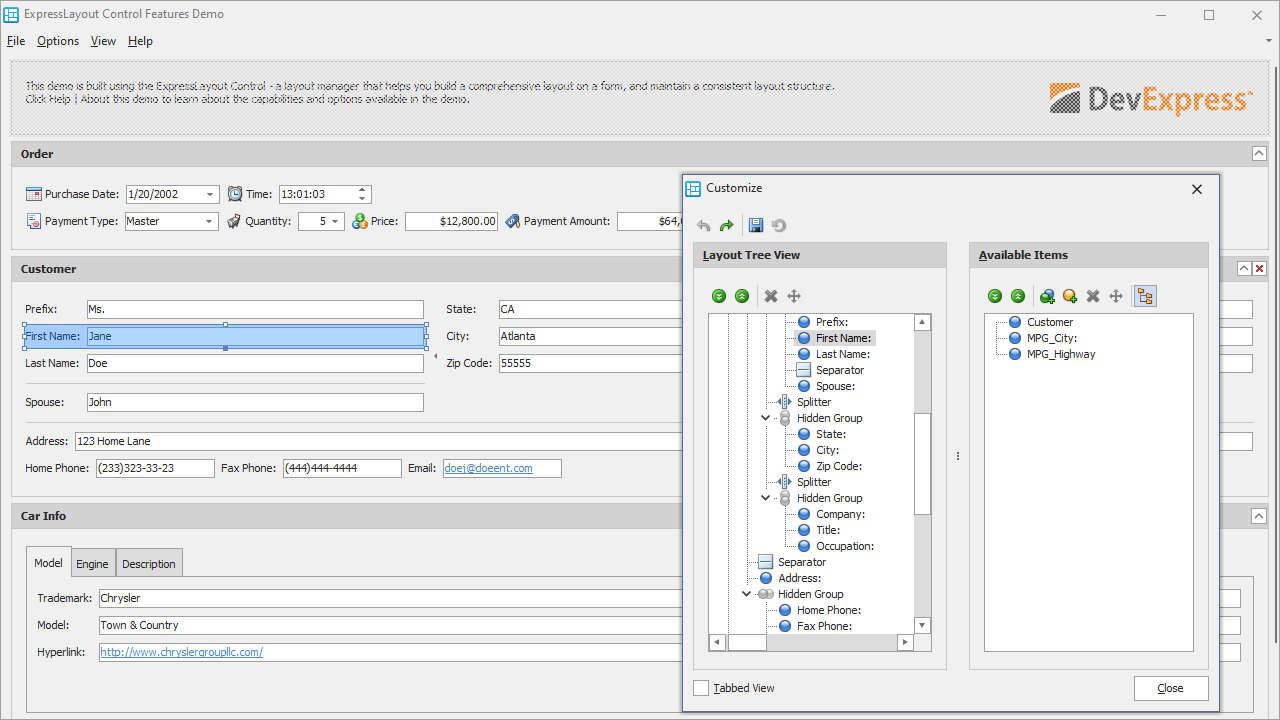Toggle tree view mode icon in Available Items
The width and height of the screenshot is (1280, 720).
tap(1145, 296)
